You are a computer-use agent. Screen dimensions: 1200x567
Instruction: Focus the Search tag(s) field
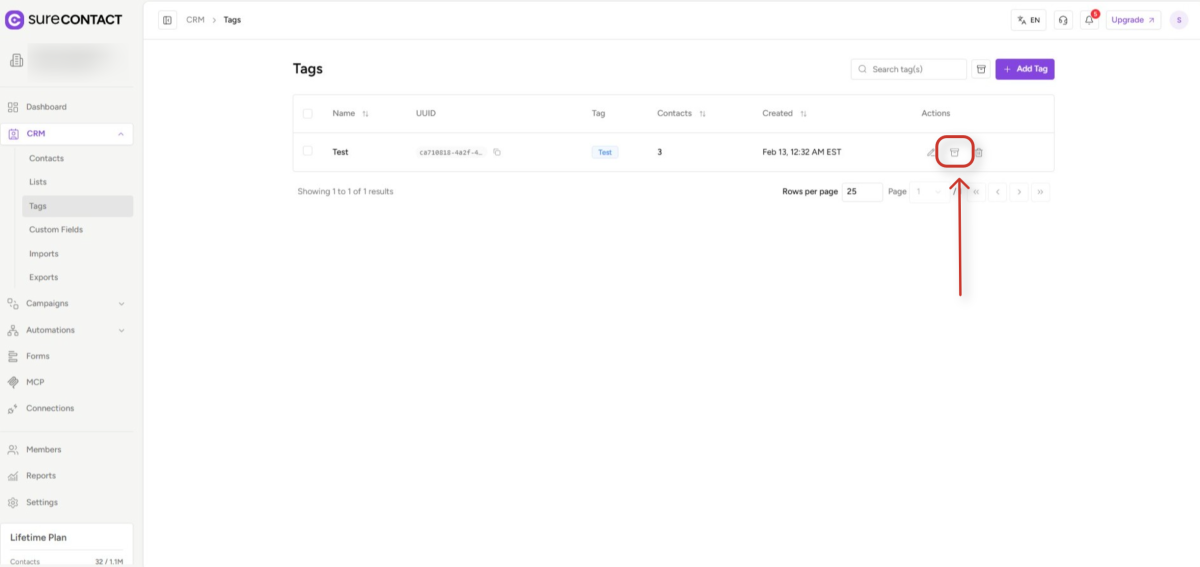(909, 69)
